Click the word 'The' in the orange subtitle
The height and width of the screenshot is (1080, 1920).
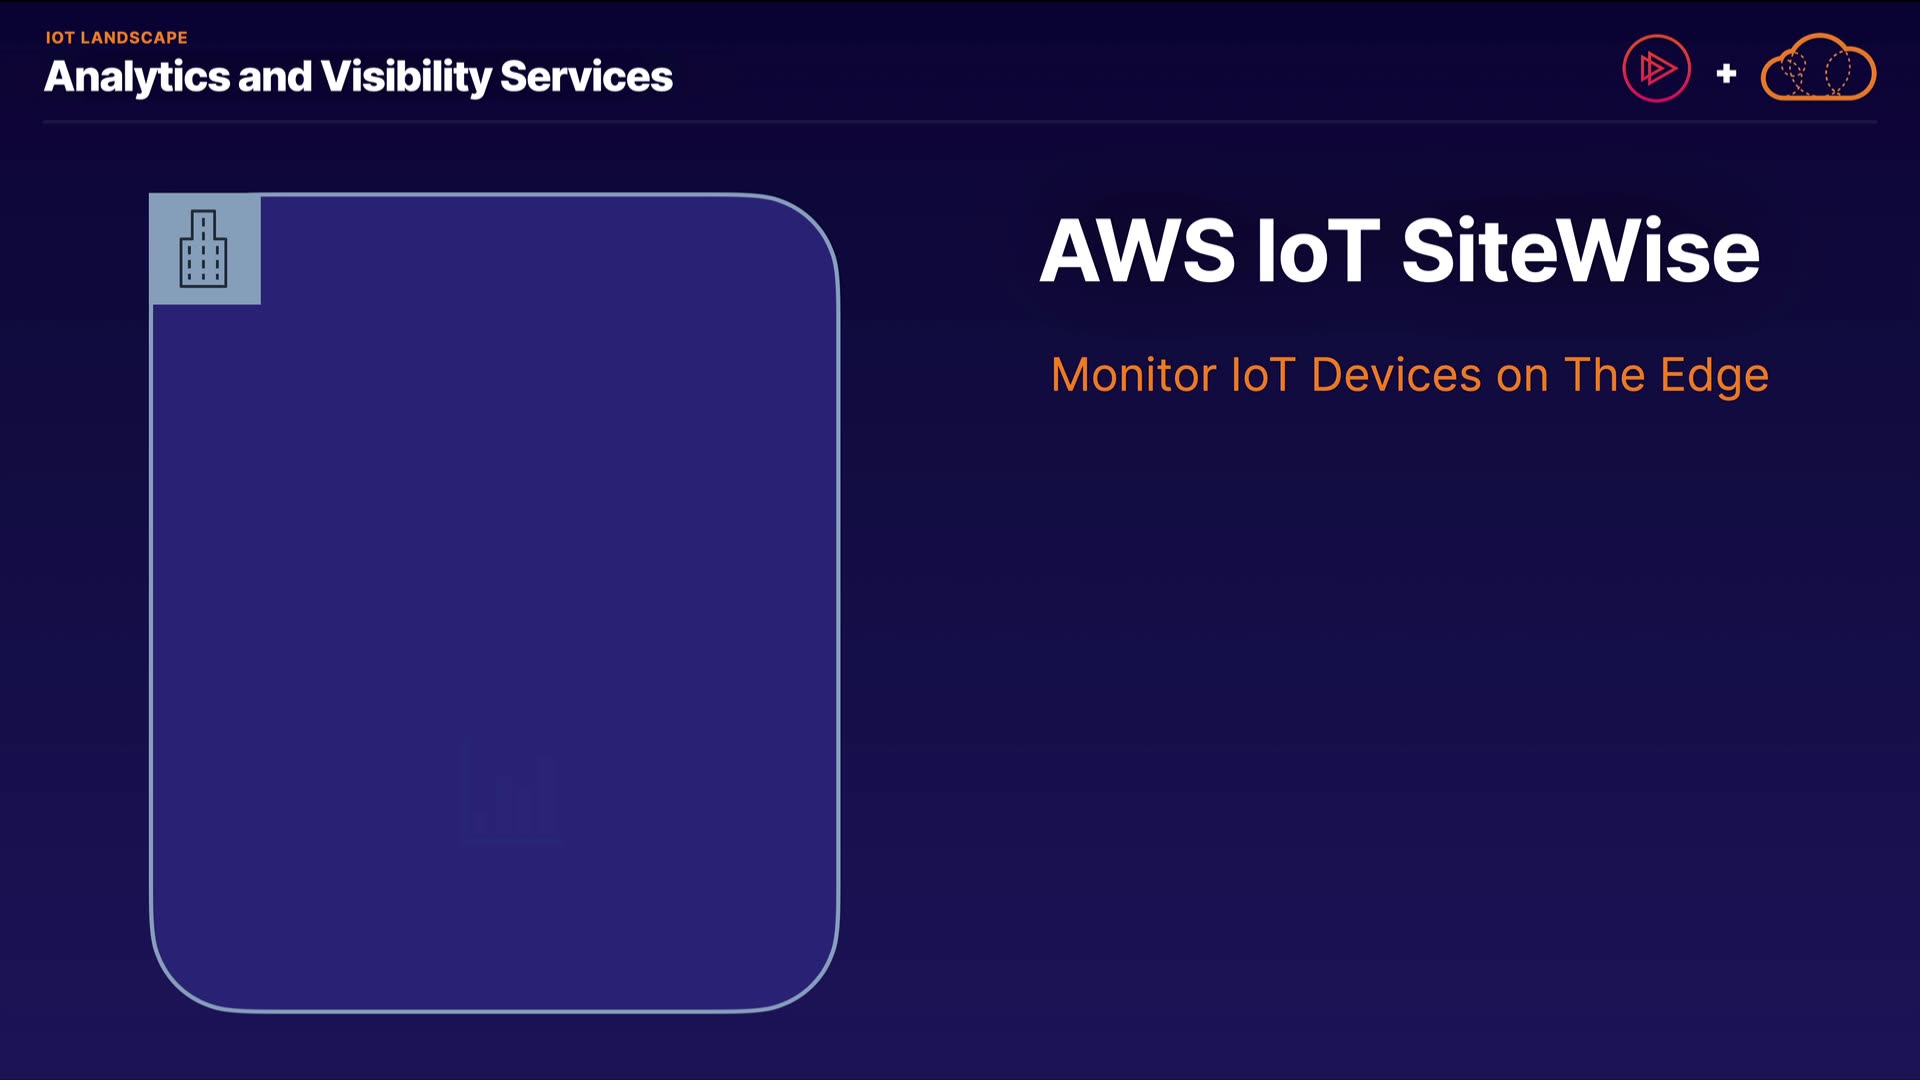1604,376
